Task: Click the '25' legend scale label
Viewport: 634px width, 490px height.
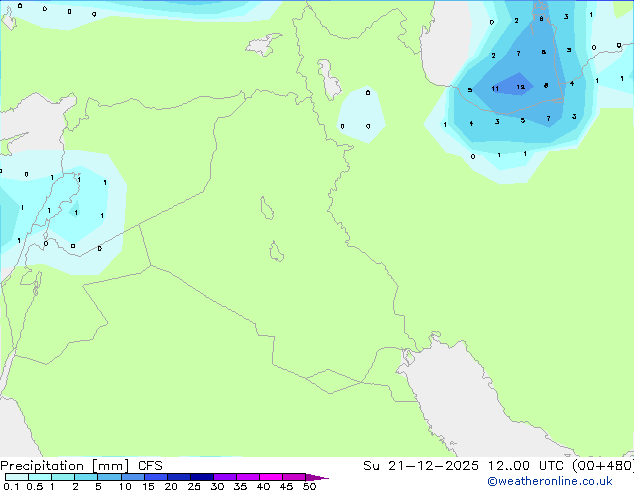Action: 194,486
